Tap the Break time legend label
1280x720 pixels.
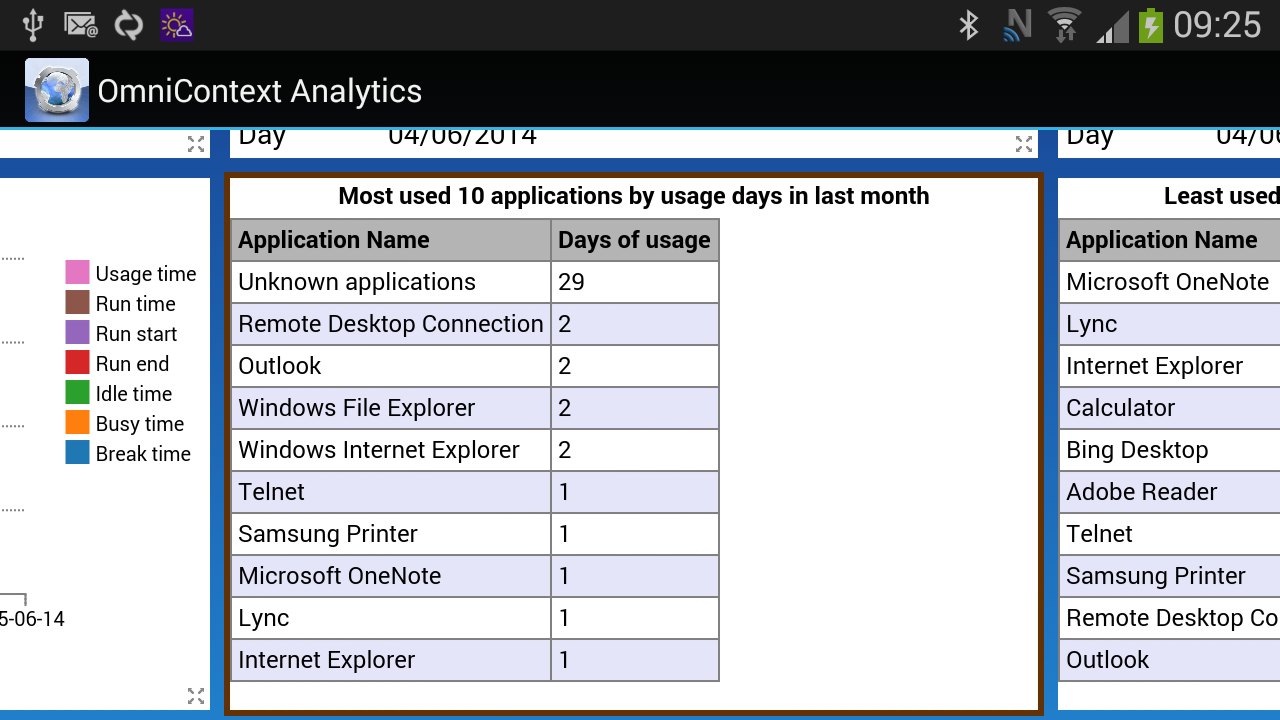pos(143,454)
